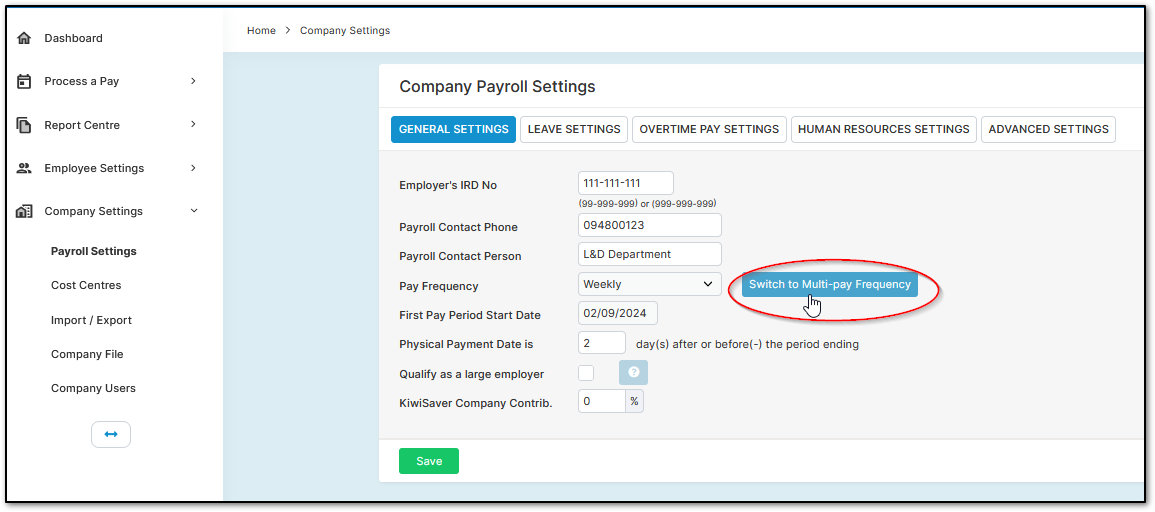Click KiwiSaver Company Contrib. percentage field
The height and width of the screenshot is (512, 1155).
coord(602,401)
